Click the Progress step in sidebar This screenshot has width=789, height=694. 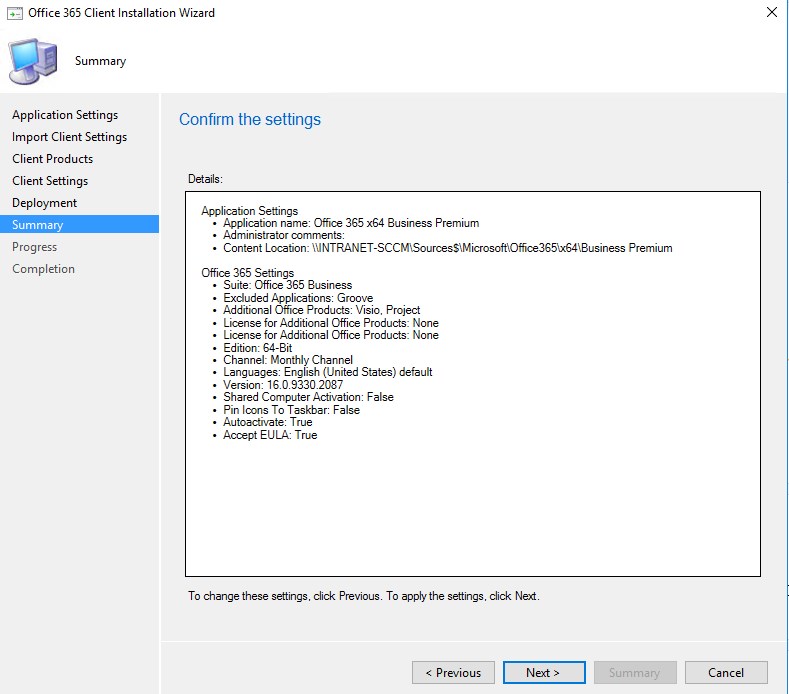pyautogui.click(x=35, y=247)
